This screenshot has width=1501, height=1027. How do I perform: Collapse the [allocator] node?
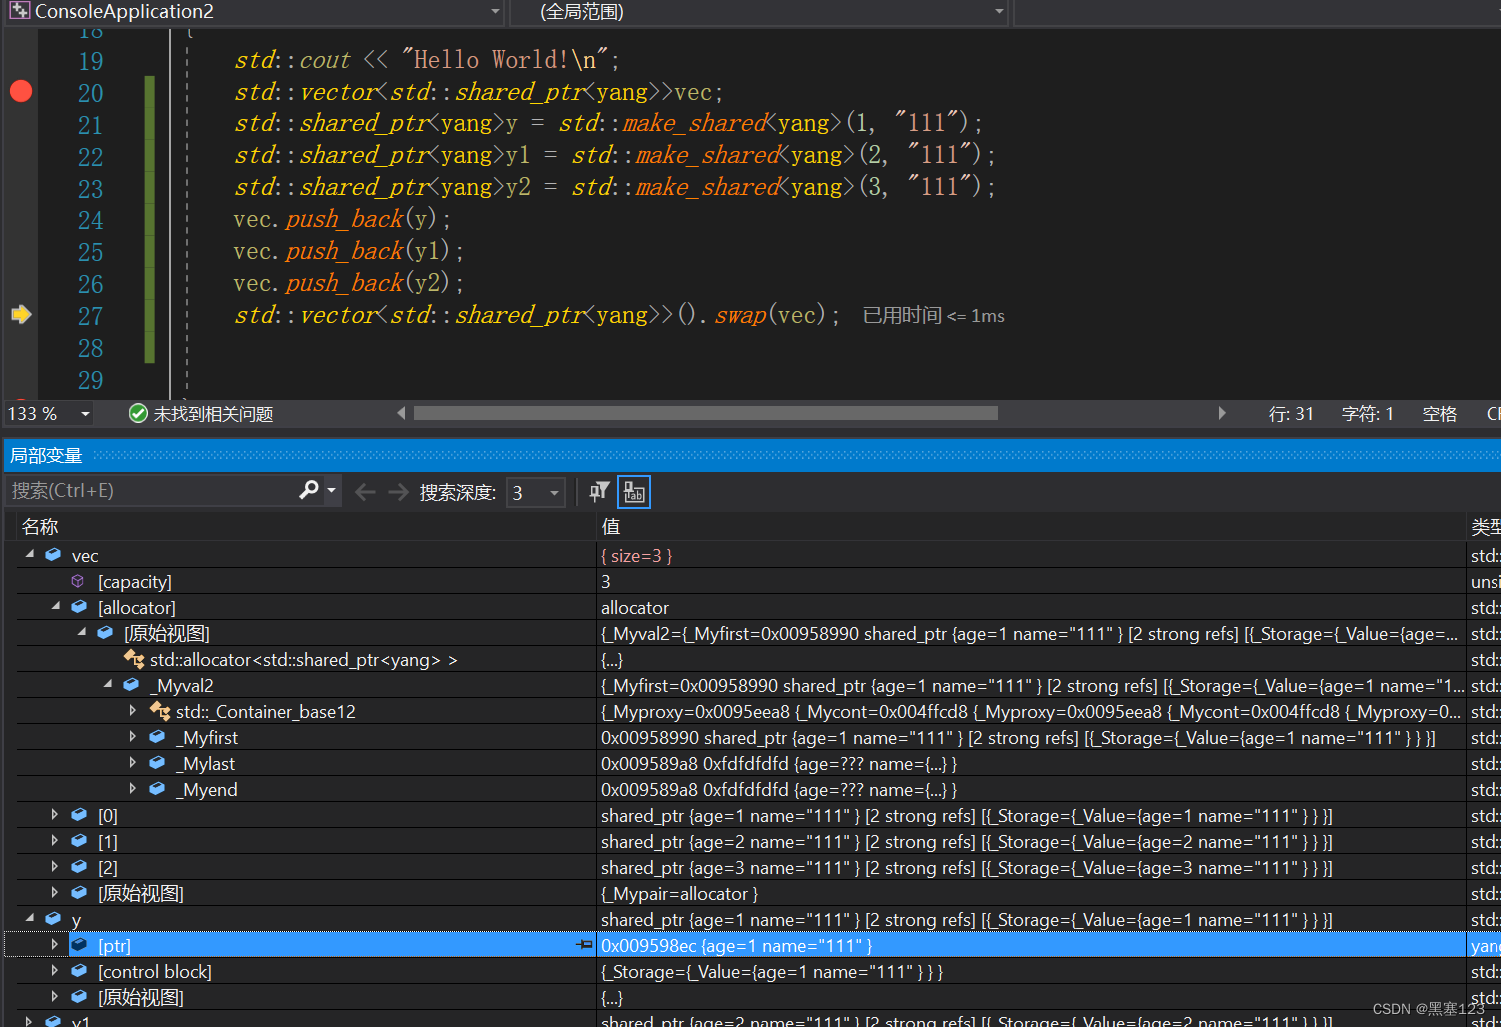click(56, 606)
